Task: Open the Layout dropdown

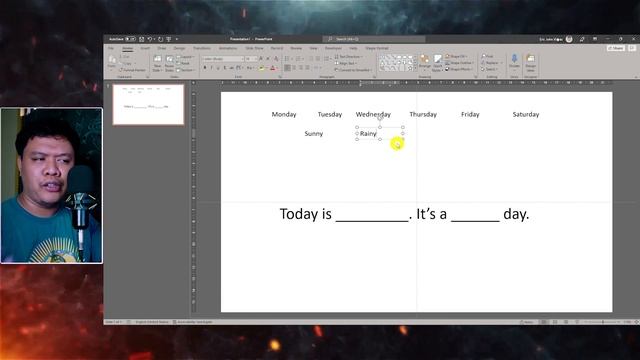Action: (x=185, y=57)
